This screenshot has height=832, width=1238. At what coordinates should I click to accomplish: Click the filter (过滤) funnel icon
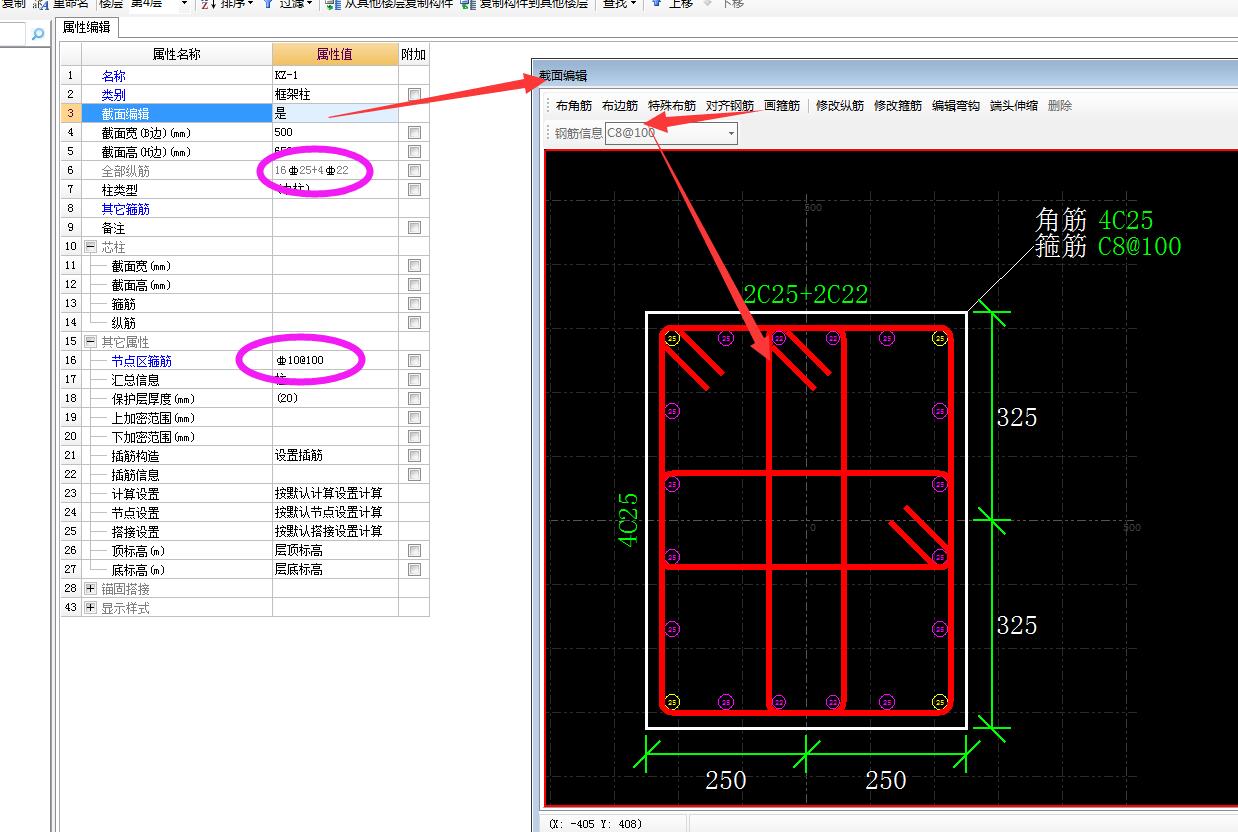tap(269, 4)
